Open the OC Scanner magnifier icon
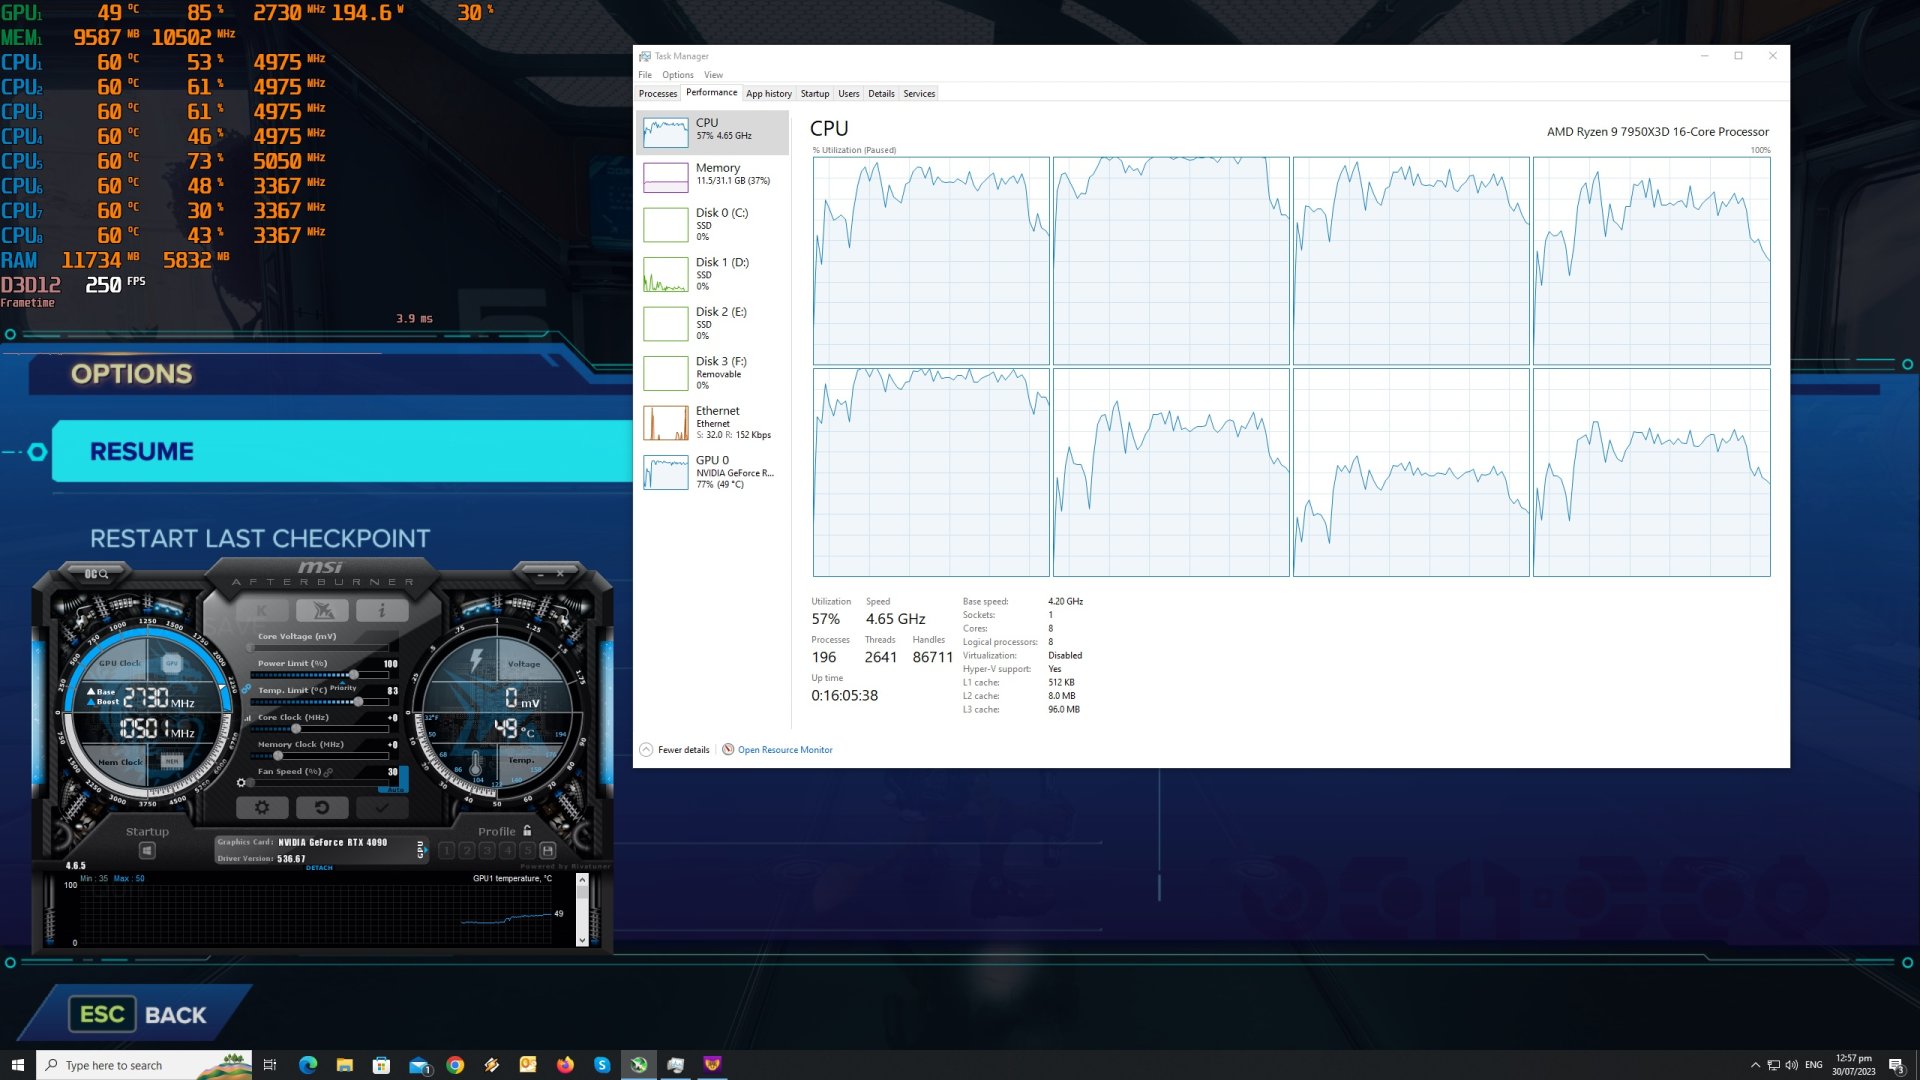Screen dimensions: 1920x1080 coord(96,574)
